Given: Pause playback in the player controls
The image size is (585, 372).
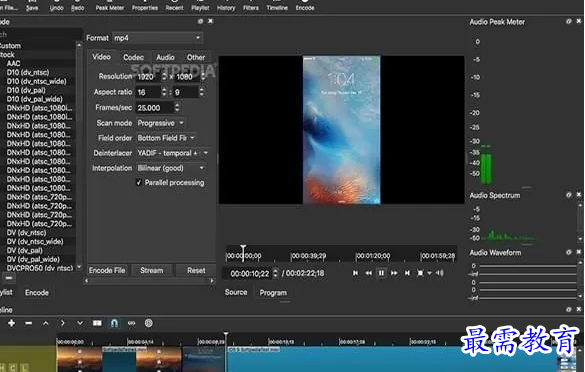Looking at the screenshot, I should (381, 273).
